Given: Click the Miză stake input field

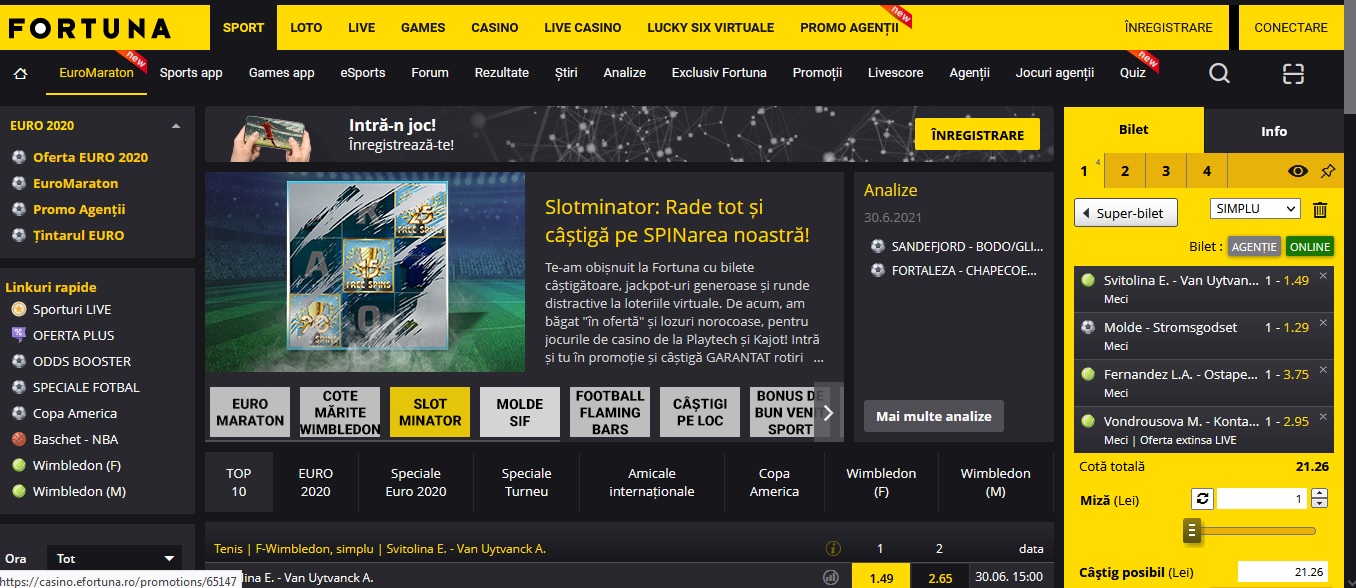Looking at the screenshot, I should point(1263,499).
